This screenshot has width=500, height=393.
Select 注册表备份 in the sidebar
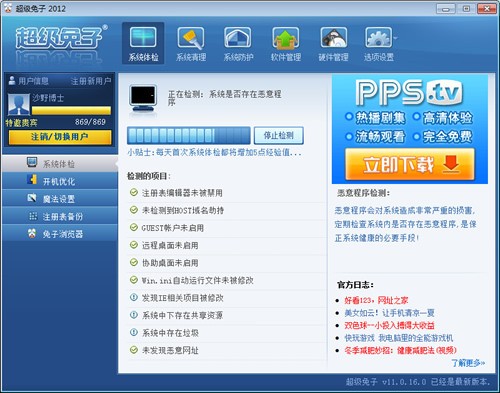coord(59,216)
